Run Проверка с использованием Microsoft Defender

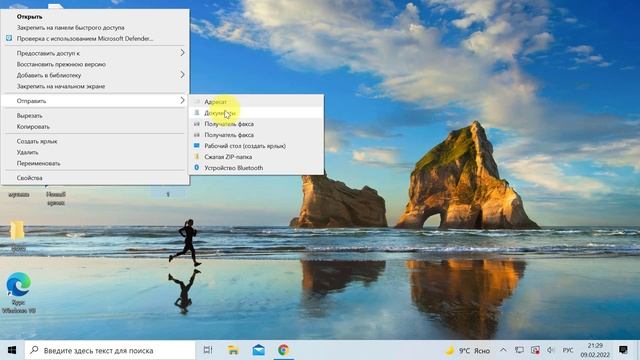[85, 39]
